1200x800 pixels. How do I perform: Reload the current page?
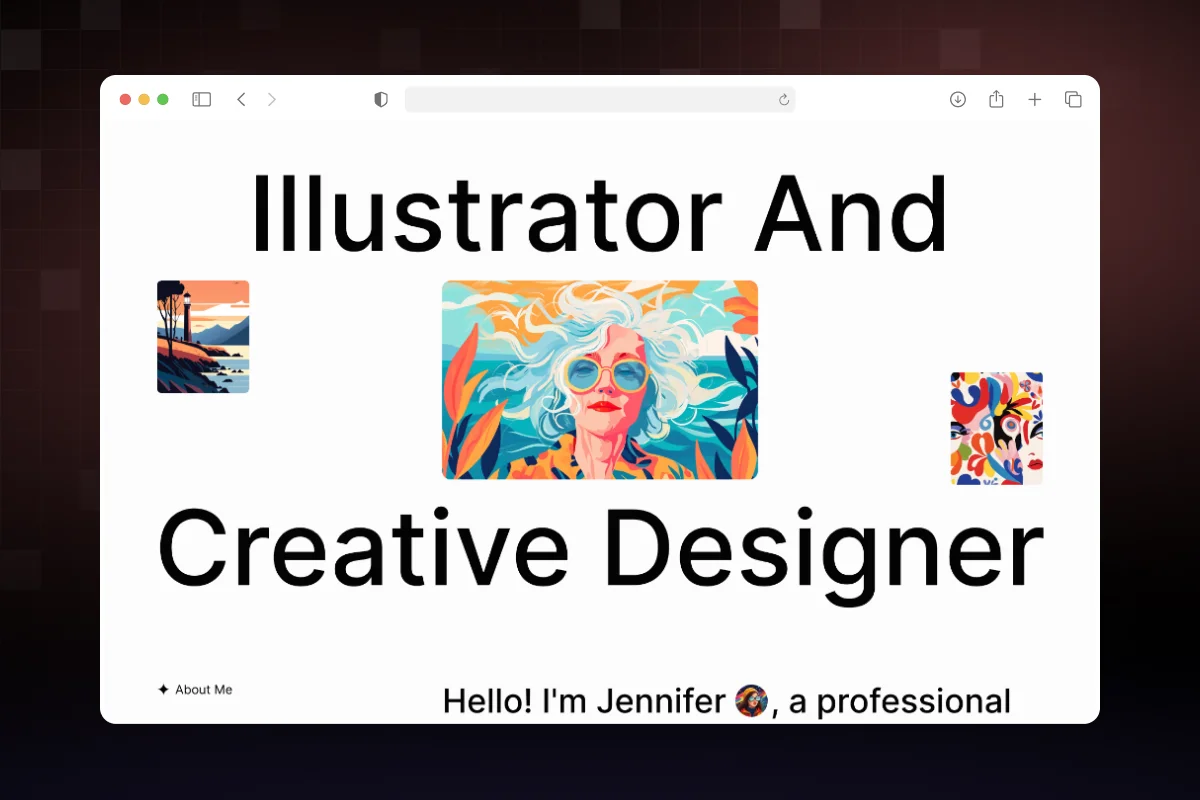pos(783,99)
